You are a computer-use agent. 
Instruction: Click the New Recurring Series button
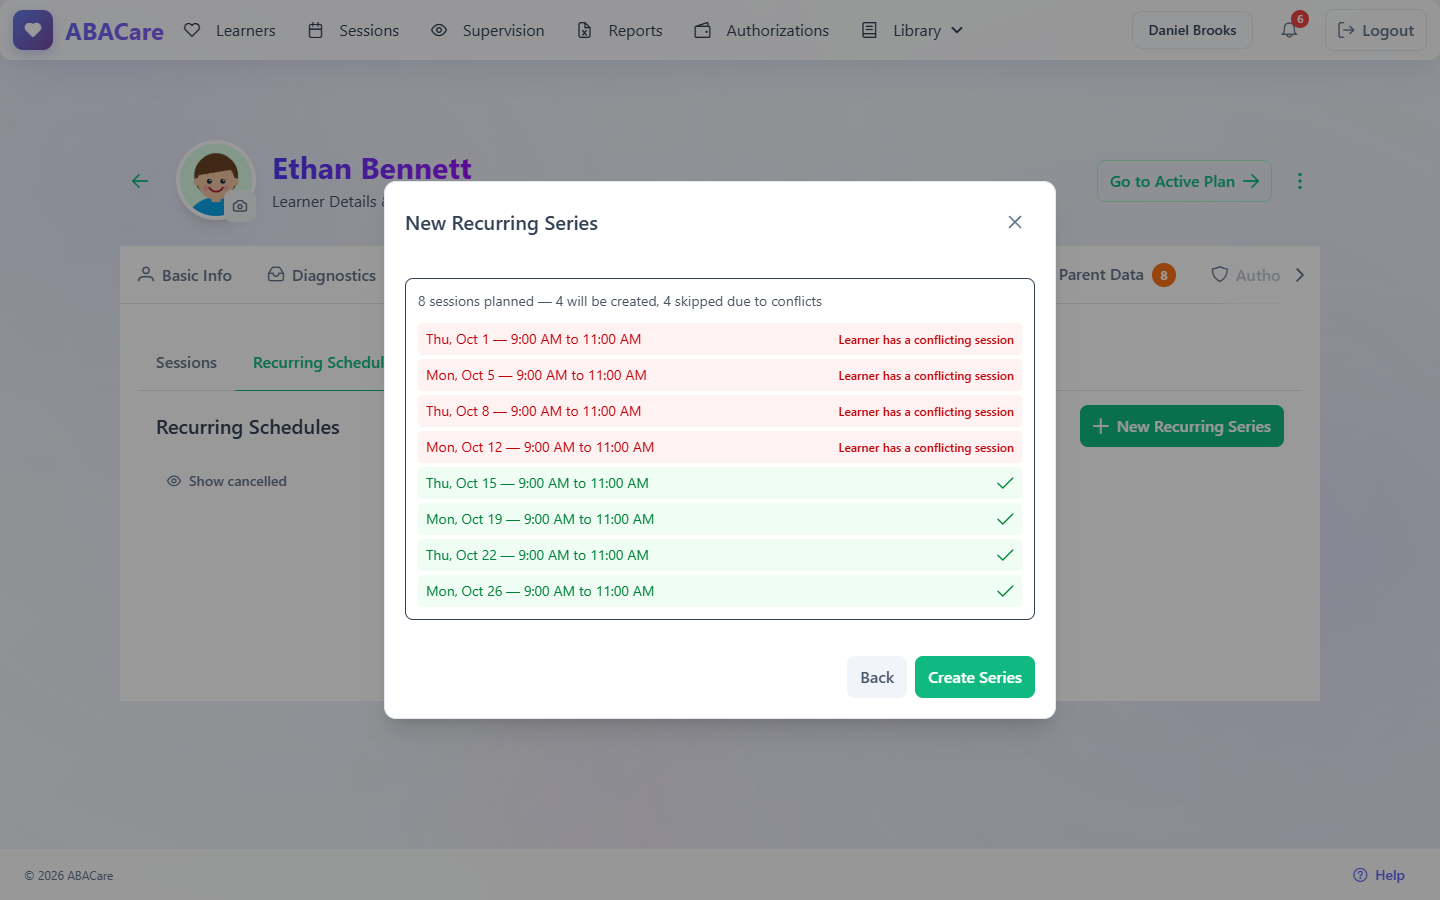(1182, 426)
